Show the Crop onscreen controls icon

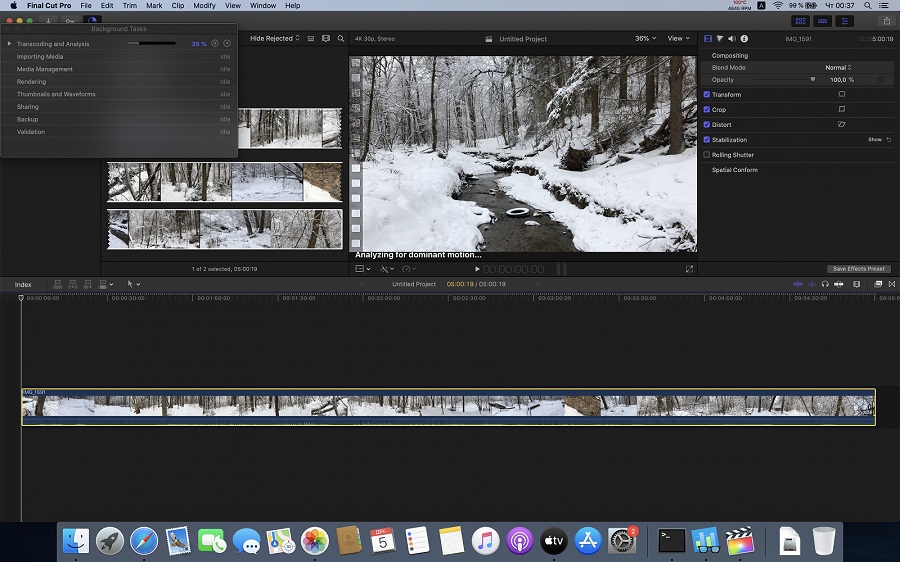pos(841,109)
